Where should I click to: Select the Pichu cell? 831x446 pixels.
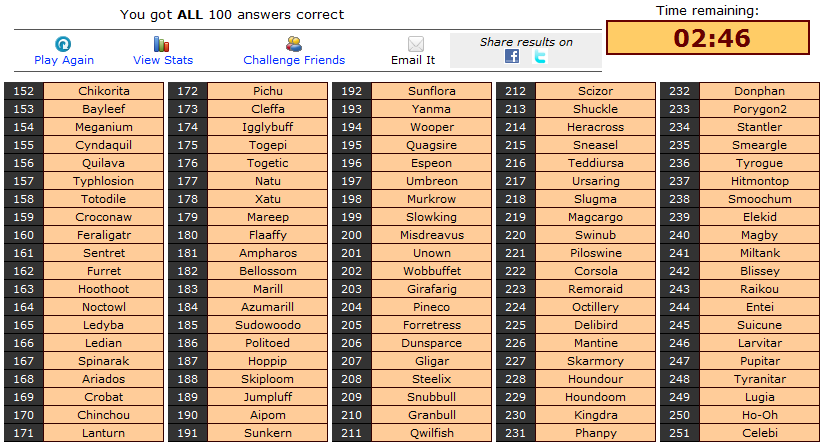click(x=268, y=91)
